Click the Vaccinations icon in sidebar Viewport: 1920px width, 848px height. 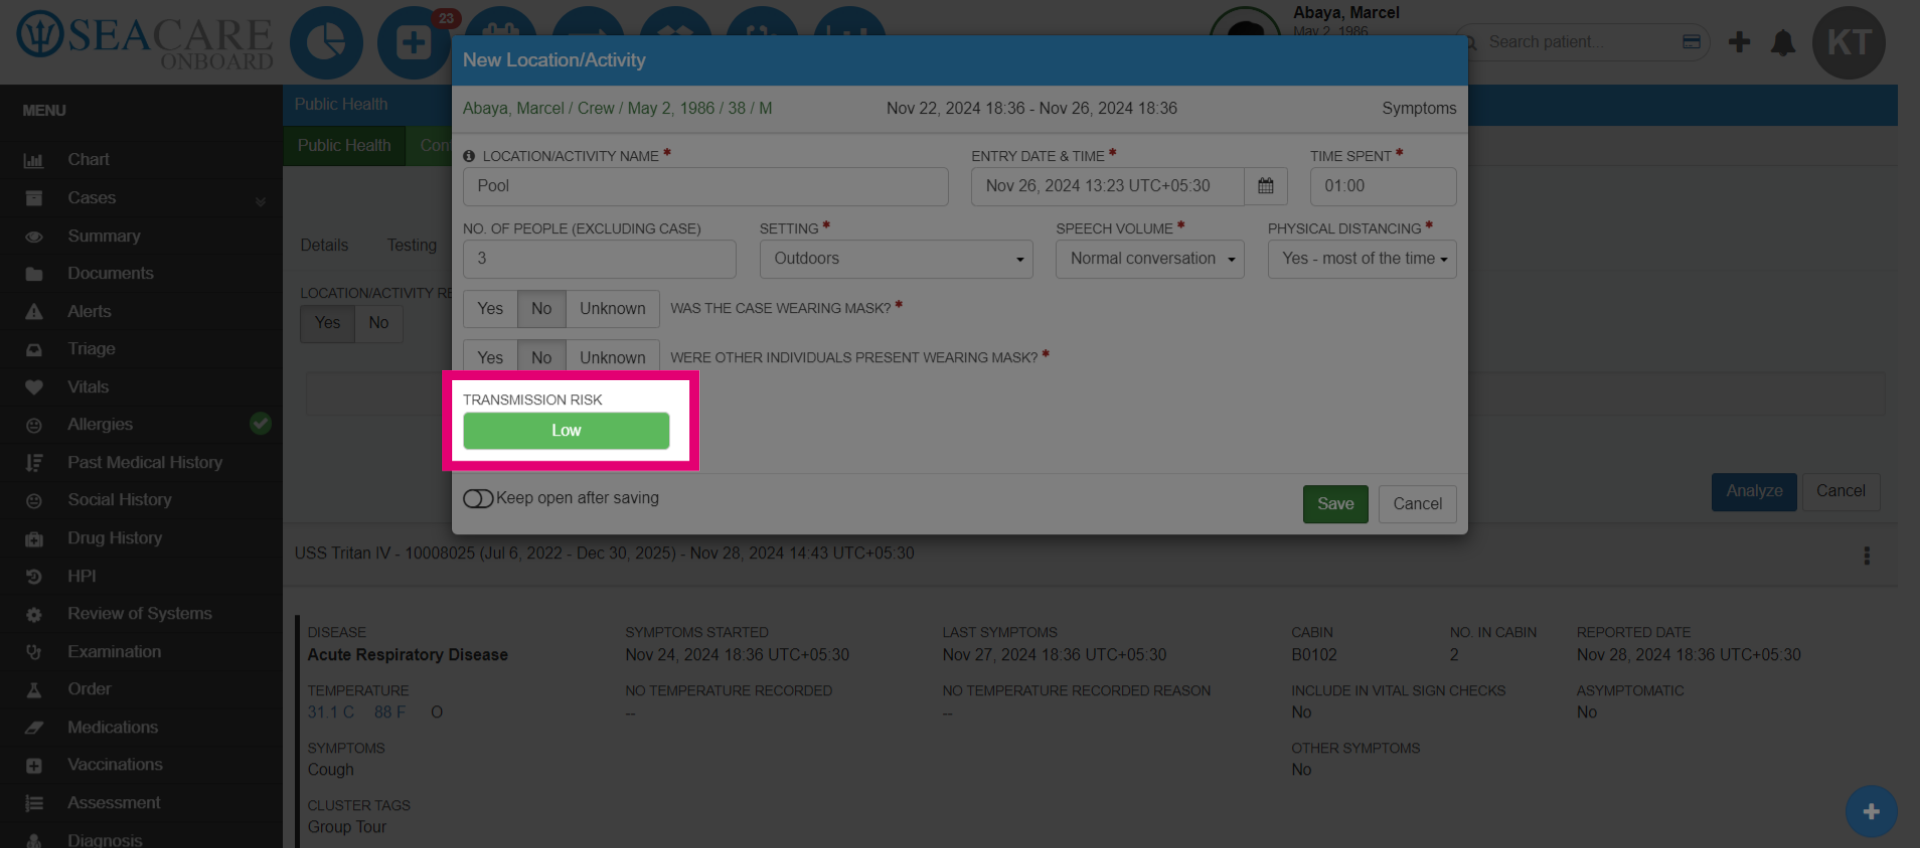[x=34, y=766]
